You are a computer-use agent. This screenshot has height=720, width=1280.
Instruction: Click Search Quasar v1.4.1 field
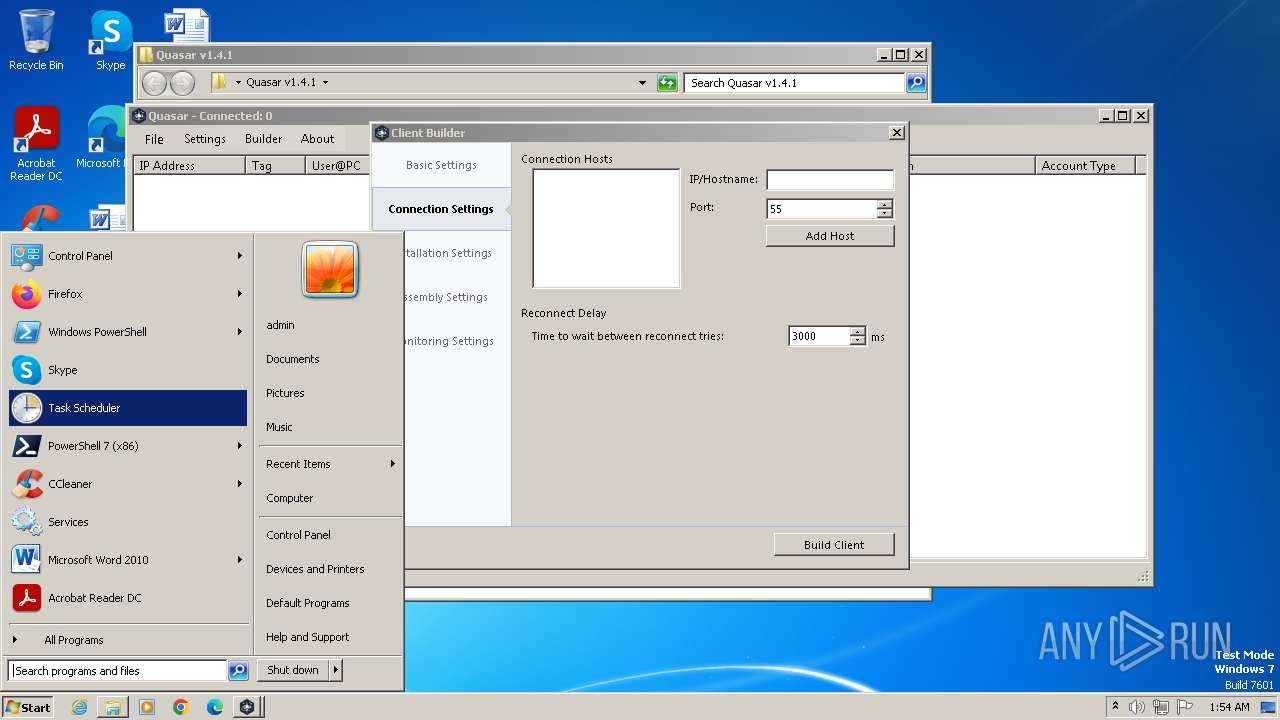click(x=795, y=83)
